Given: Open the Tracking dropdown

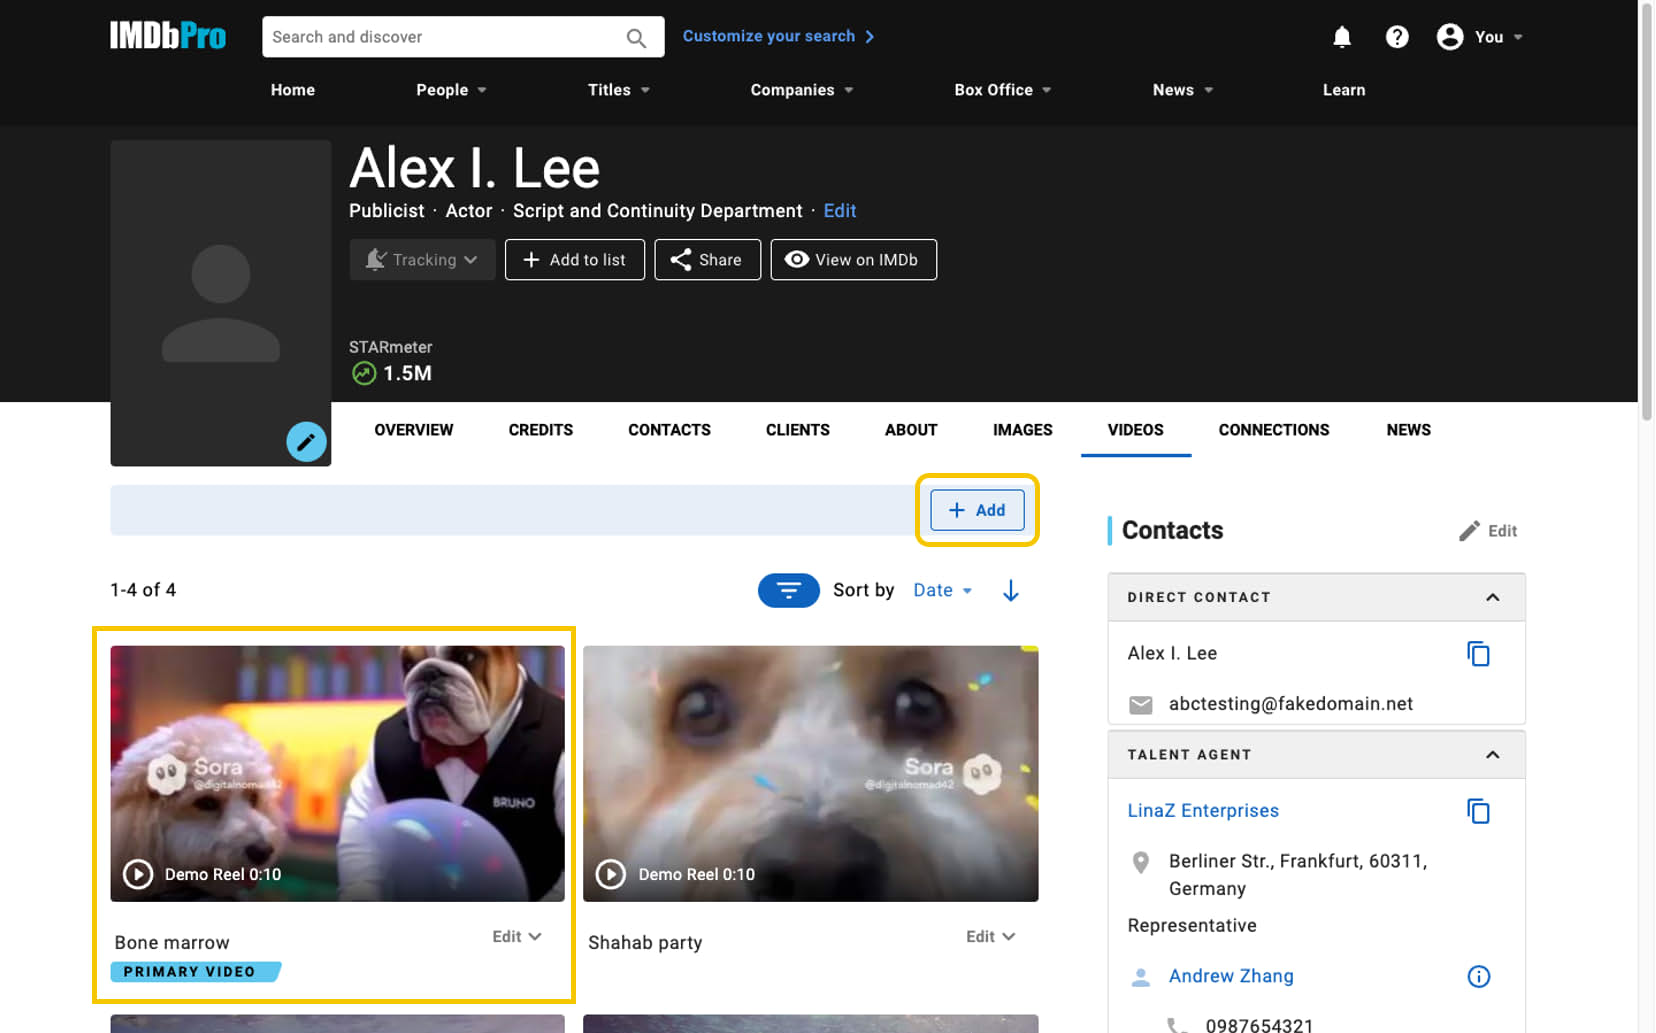Looking at the screenshot, I should (422, 260).
